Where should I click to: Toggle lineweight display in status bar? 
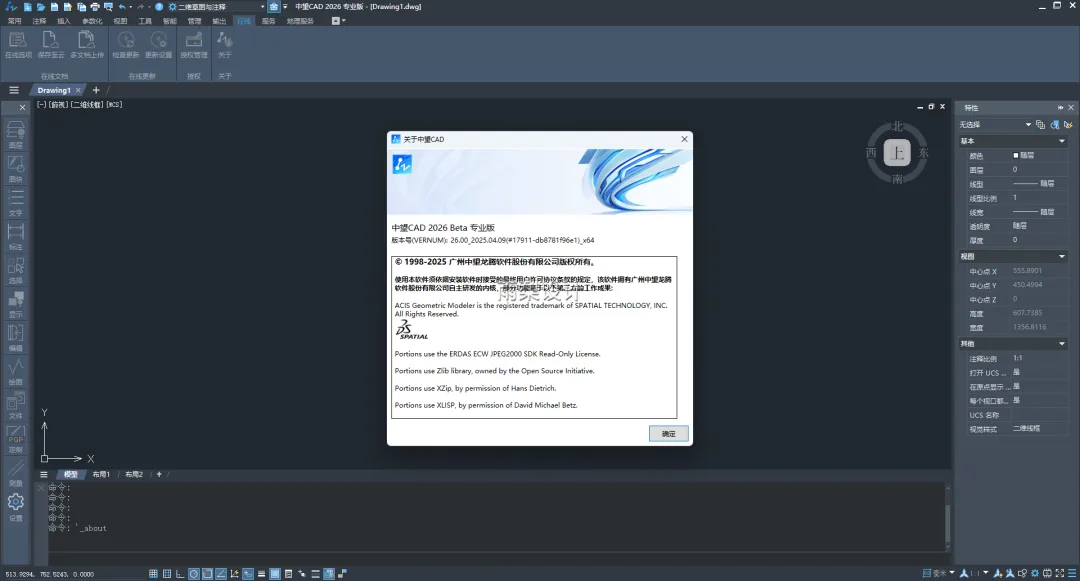[x=262, y=573]
